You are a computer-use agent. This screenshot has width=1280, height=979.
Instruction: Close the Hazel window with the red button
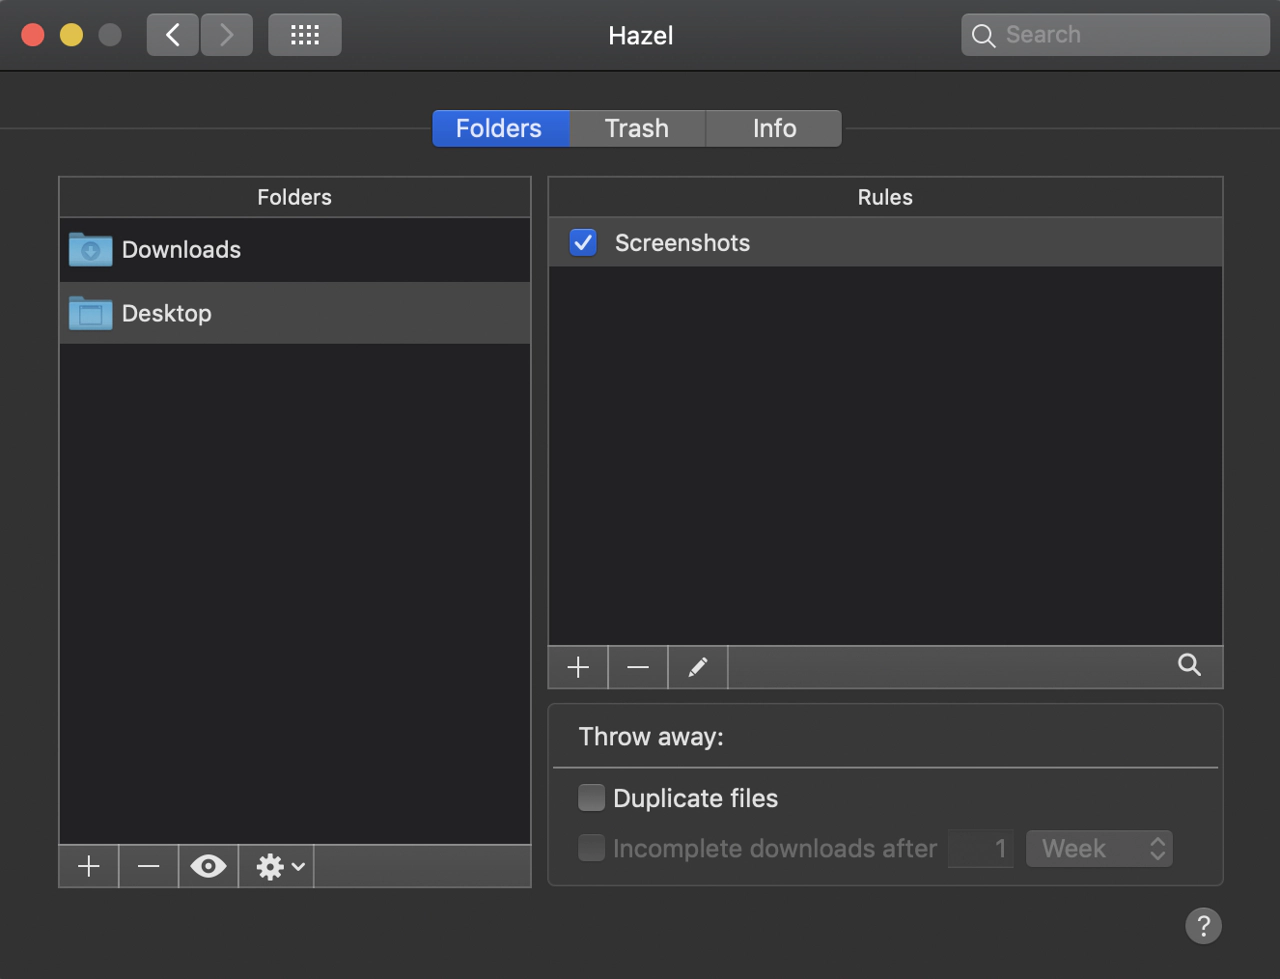(x=33, y=35)
